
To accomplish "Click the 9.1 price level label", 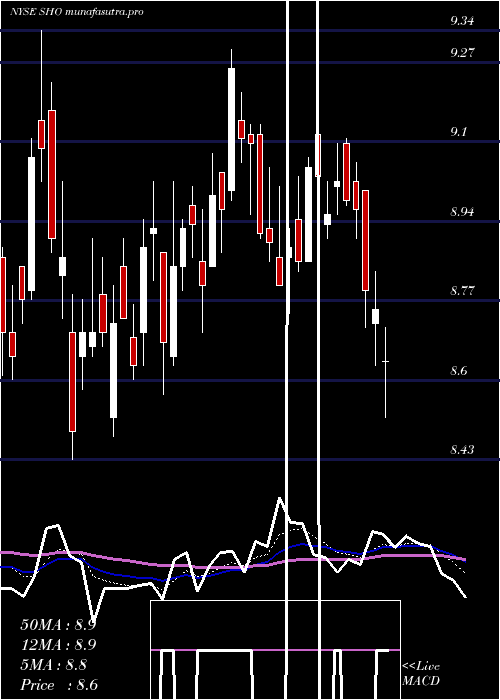I will click(459, 132).
